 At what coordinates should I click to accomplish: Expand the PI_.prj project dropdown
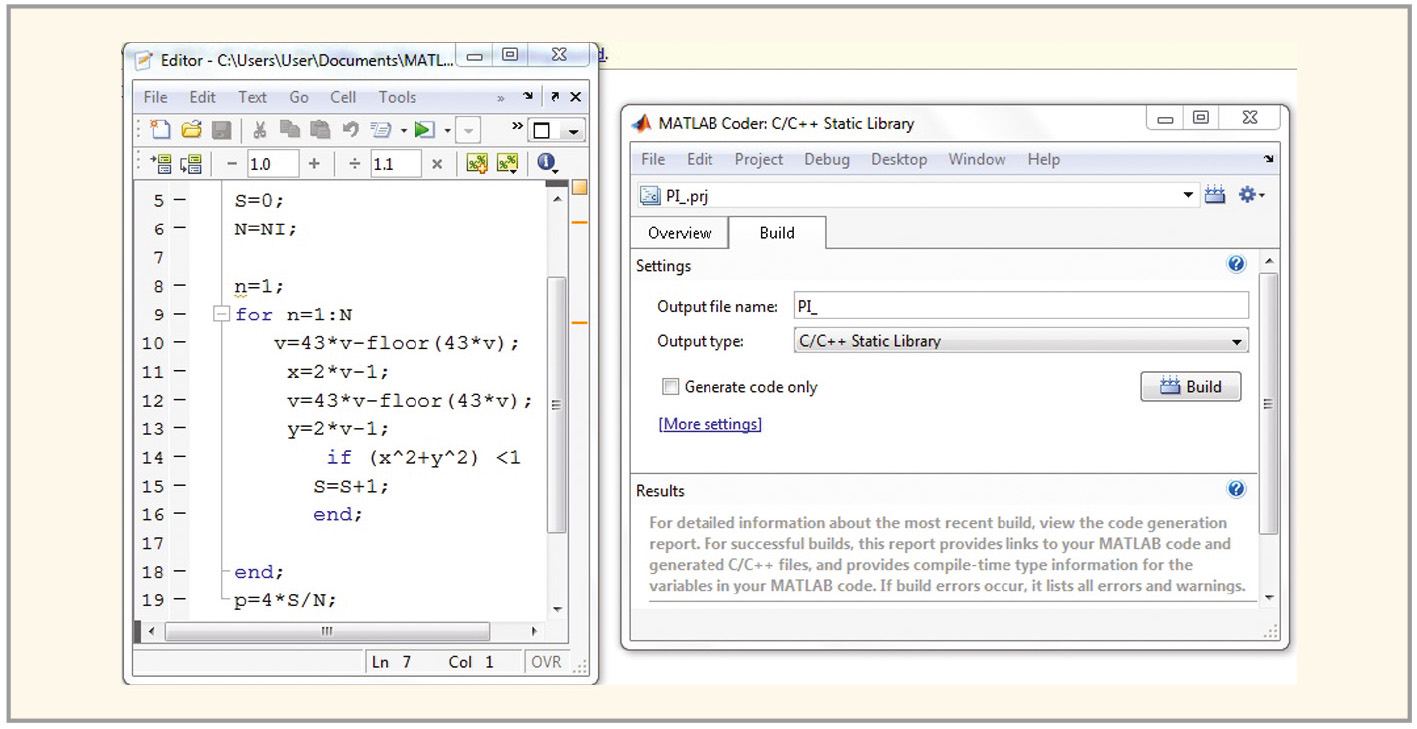coord(1188,196)
